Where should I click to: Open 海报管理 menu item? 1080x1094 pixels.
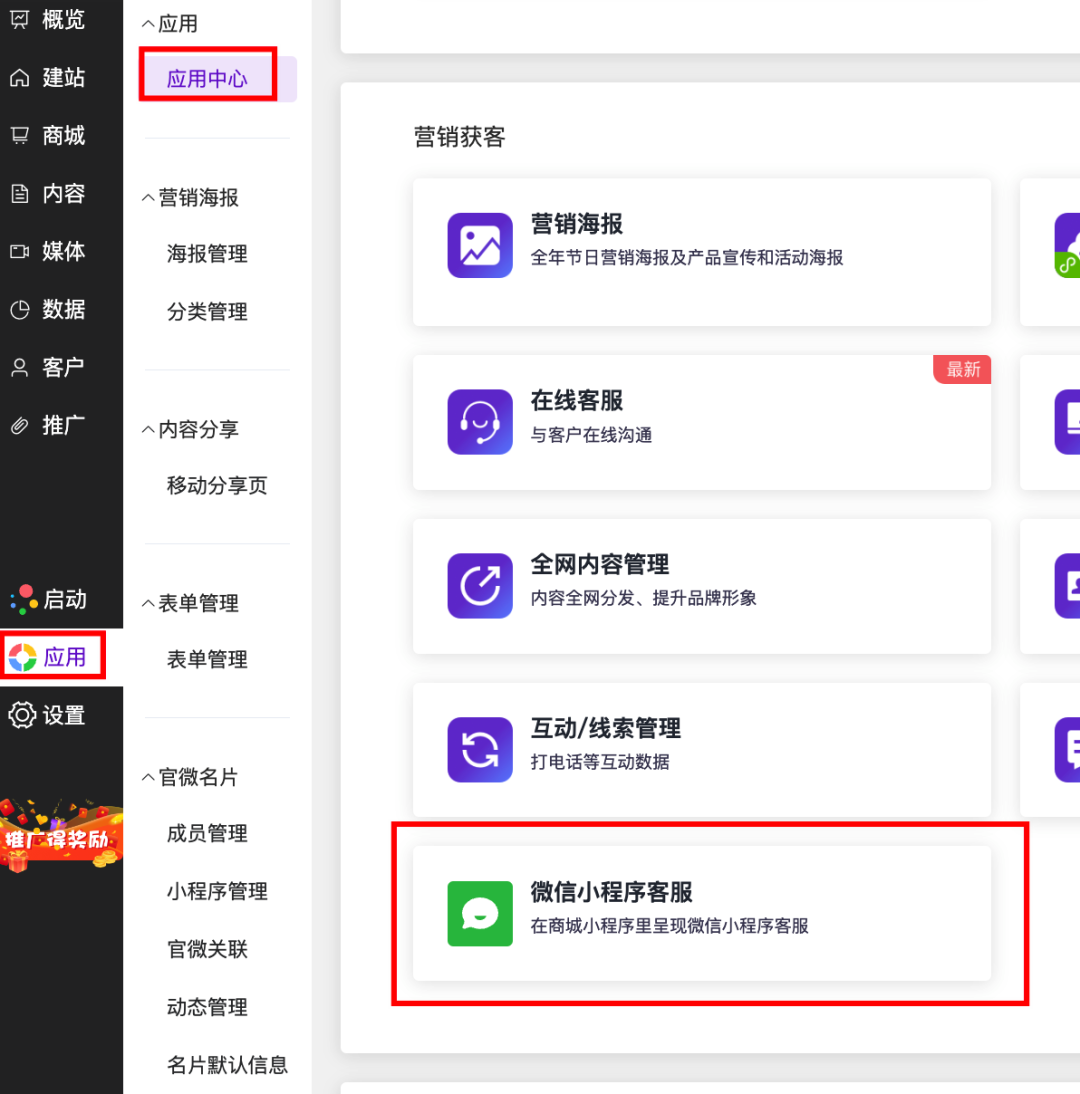(x=207, y=254)
